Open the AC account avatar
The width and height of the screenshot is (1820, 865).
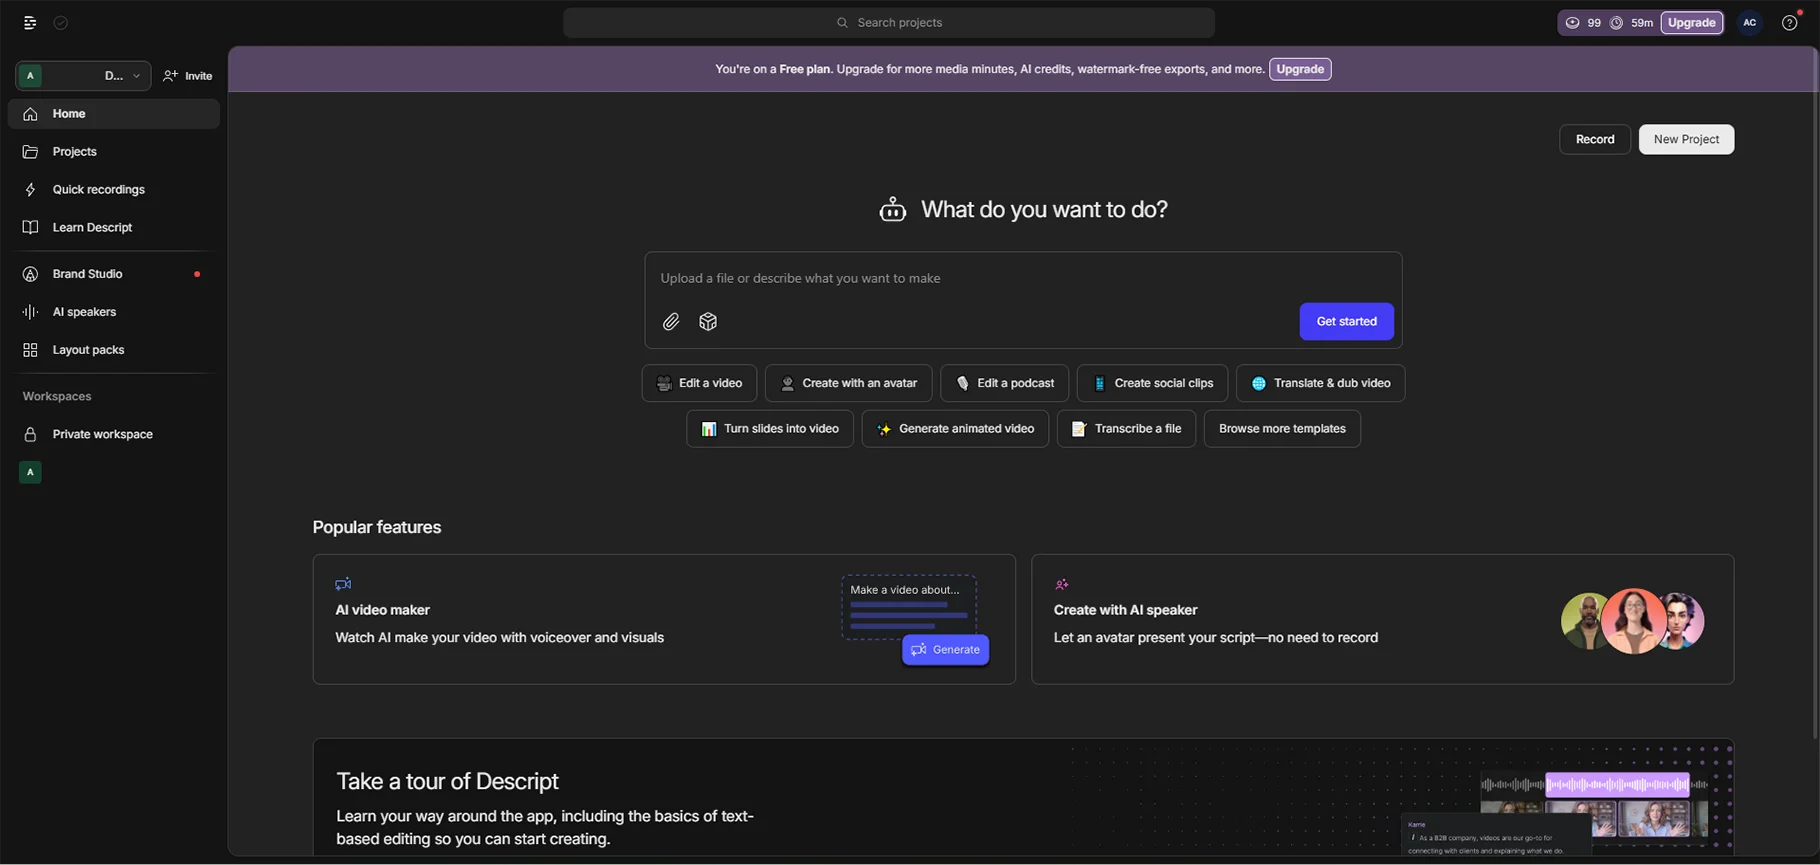point(1750,23)
